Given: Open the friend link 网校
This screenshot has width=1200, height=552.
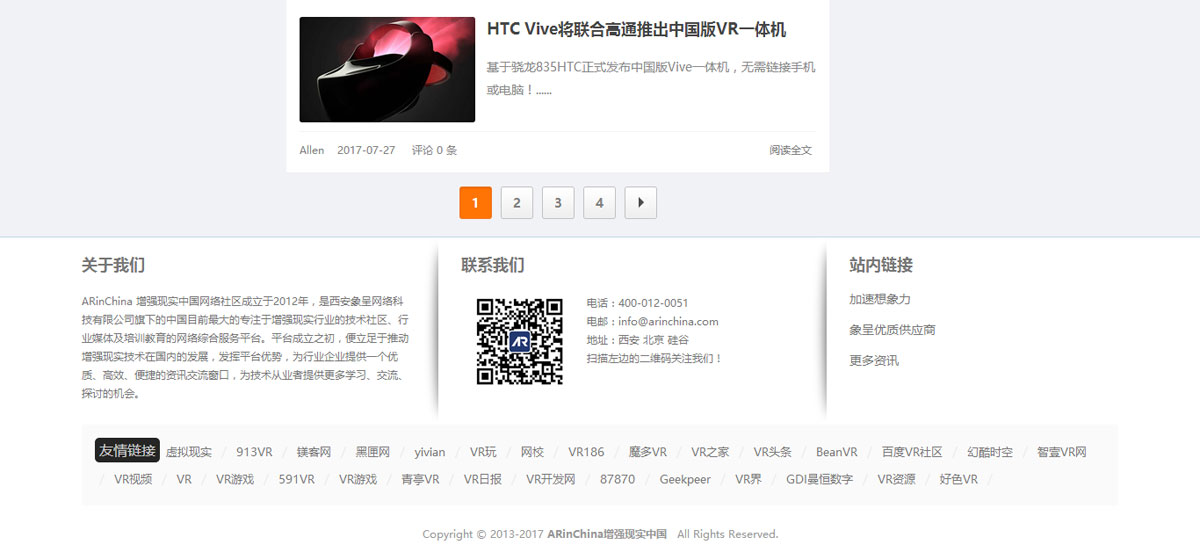Looking at the screenshot, I should click(532, 452).
